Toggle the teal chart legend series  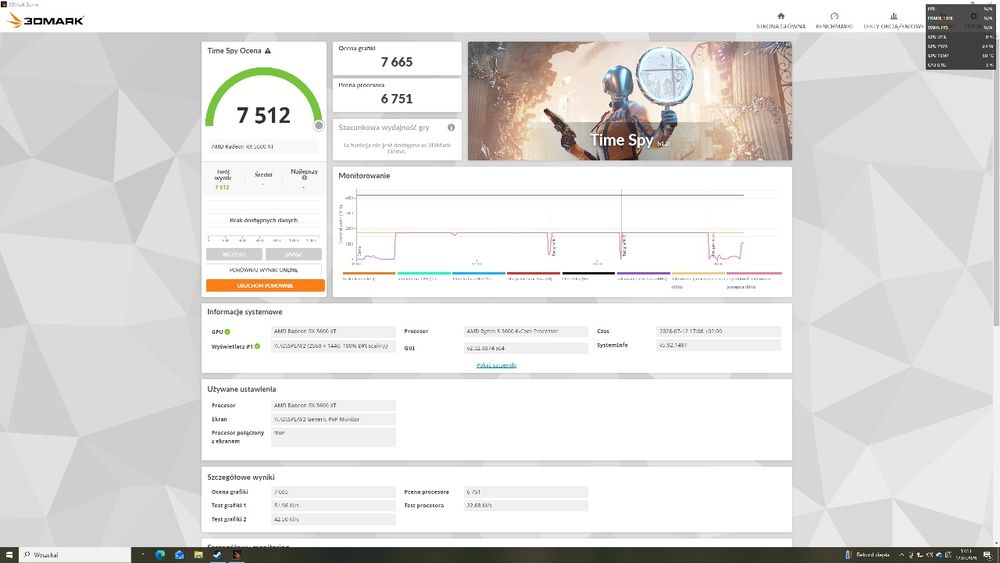tap(423, 276)
